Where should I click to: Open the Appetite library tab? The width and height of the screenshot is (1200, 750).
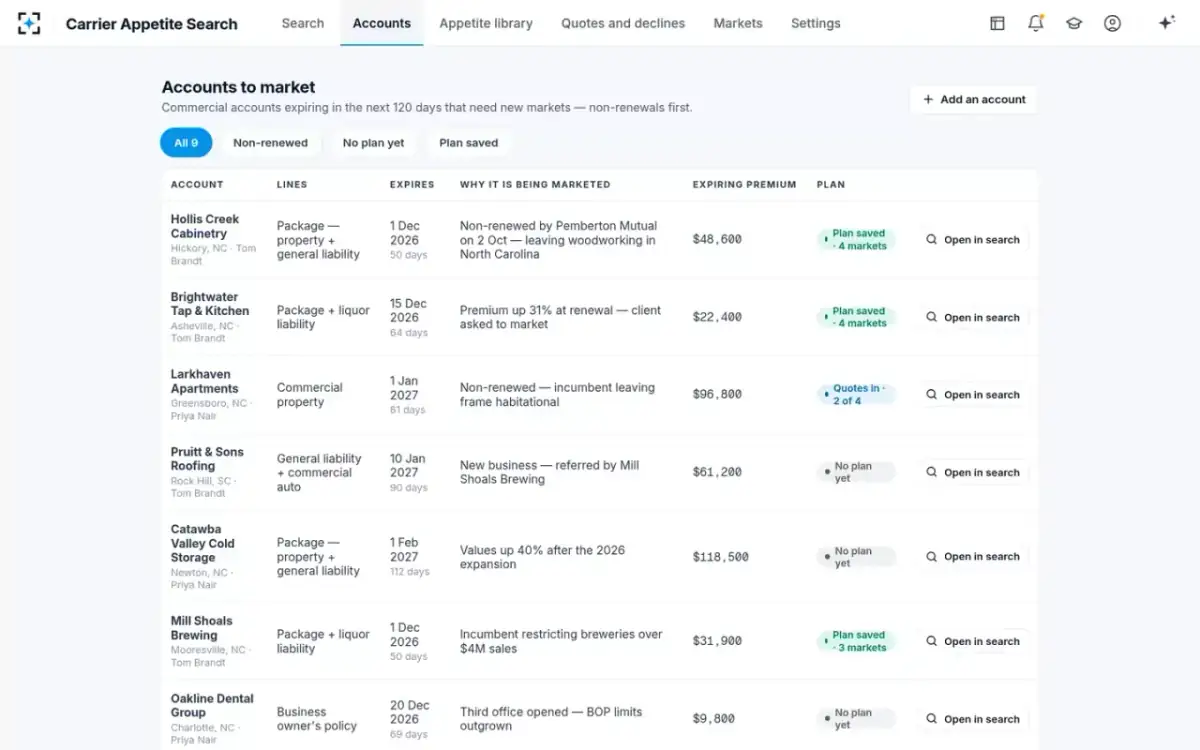click(486, 23)
